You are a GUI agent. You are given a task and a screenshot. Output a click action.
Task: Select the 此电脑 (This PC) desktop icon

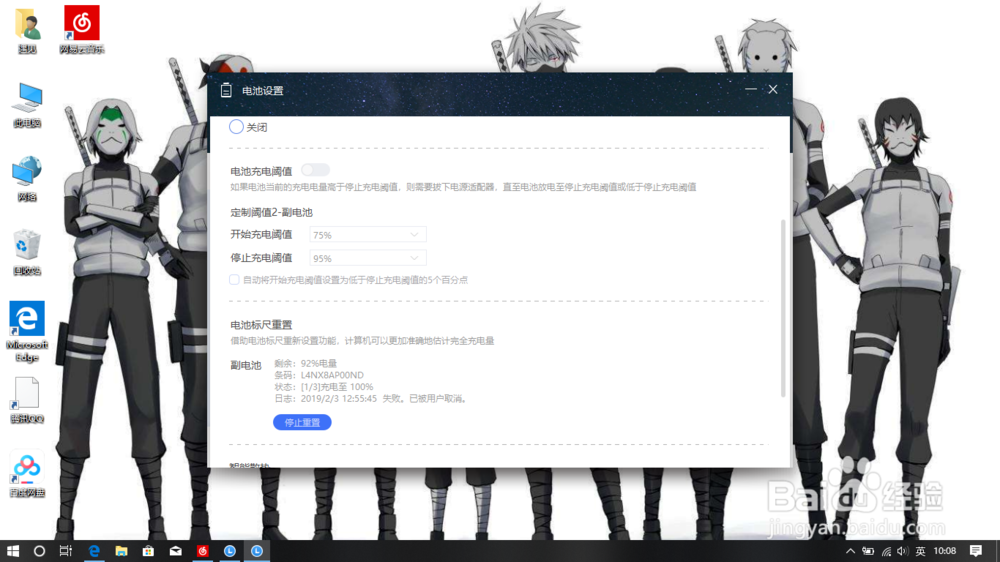(27, 105)
